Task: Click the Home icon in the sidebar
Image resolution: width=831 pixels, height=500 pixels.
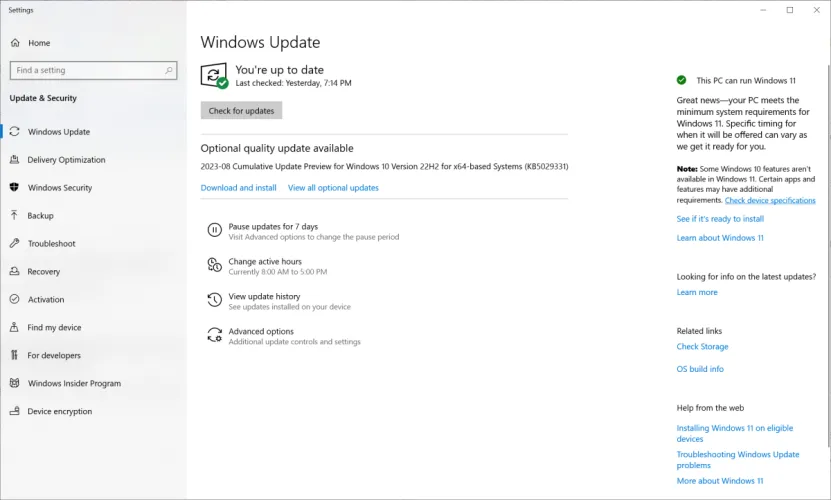Action: point(15,43)
